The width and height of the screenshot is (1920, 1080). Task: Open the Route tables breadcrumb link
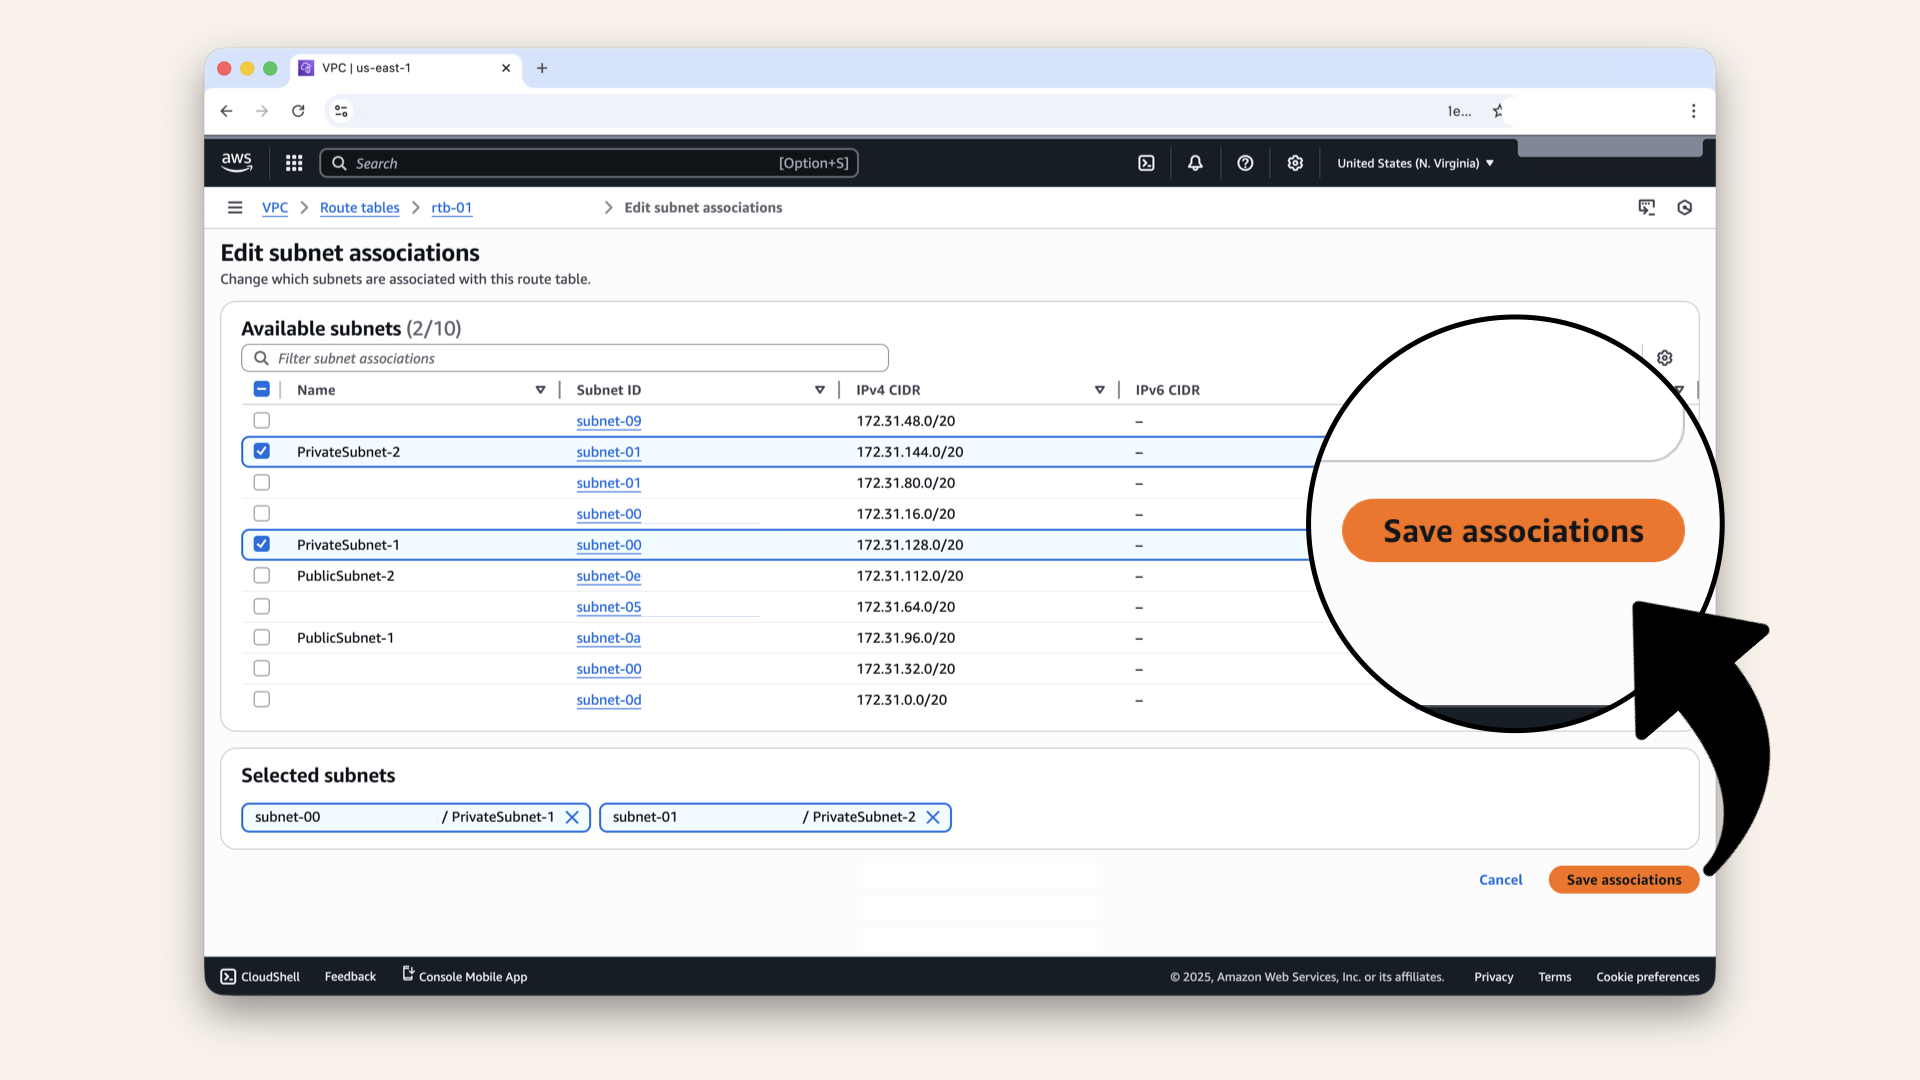tap(359, 207)
